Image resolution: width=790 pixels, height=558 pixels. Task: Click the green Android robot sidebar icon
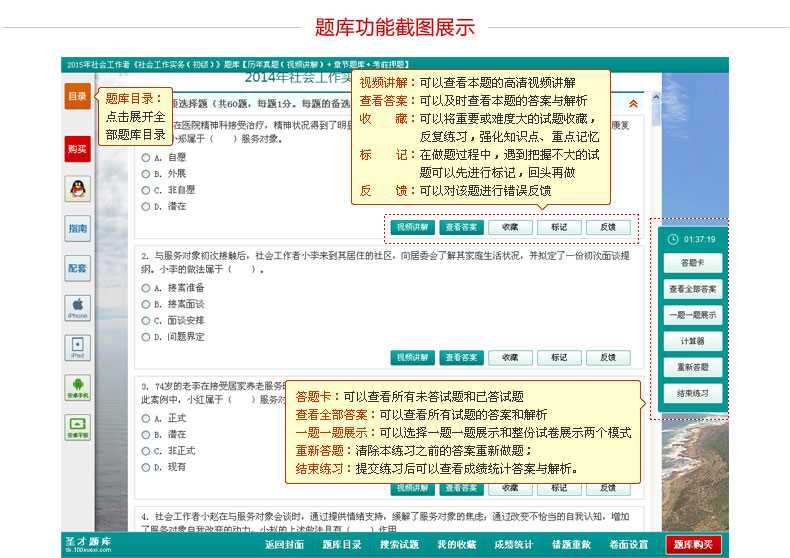click(77, 387)
